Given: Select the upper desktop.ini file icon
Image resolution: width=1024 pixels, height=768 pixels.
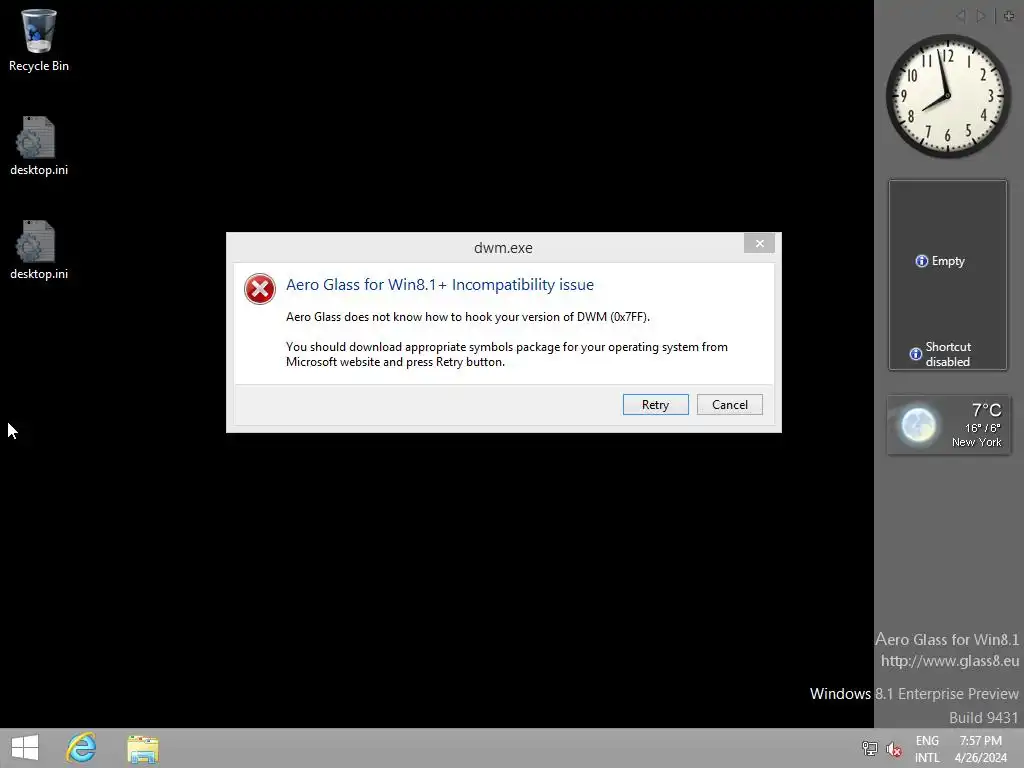Looking at the screenshot, I should pos(39,145).
